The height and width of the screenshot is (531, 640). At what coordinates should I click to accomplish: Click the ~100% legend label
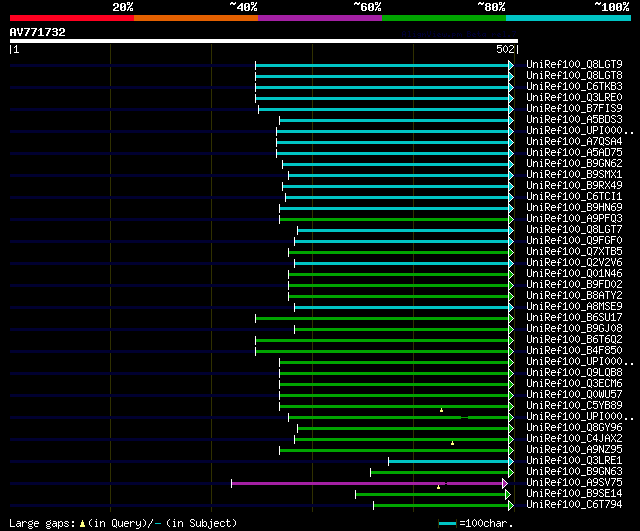(612, 7)
